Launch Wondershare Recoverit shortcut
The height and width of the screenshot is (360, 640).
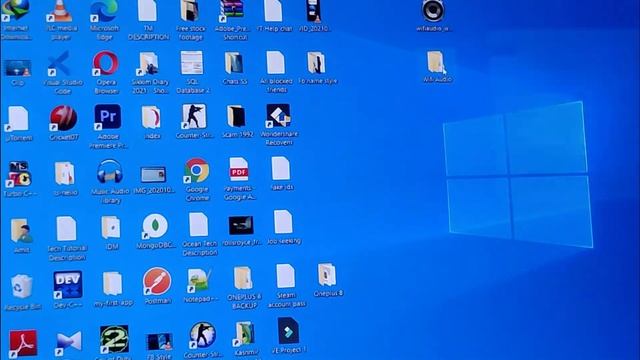point(278,116)
